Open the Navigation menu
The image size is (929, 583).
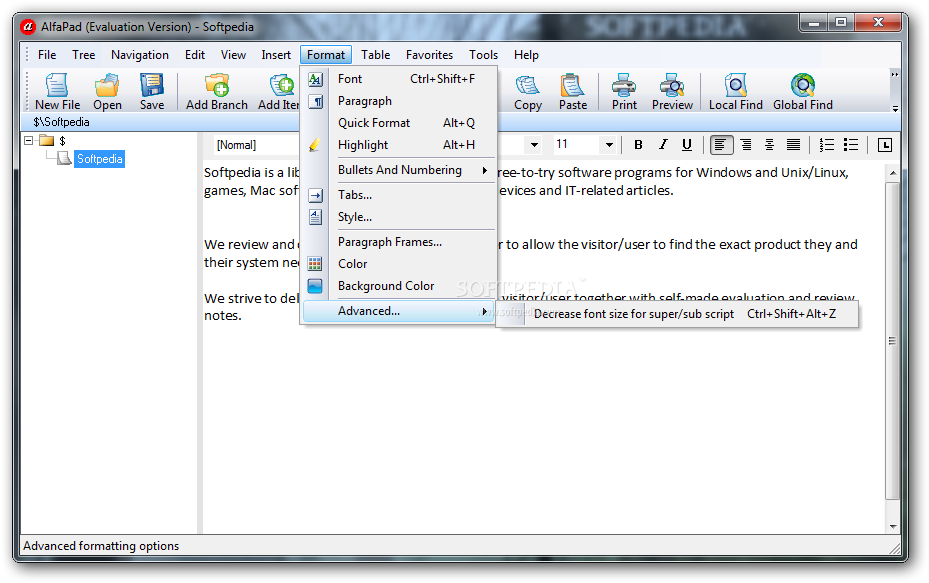point(140,55)
